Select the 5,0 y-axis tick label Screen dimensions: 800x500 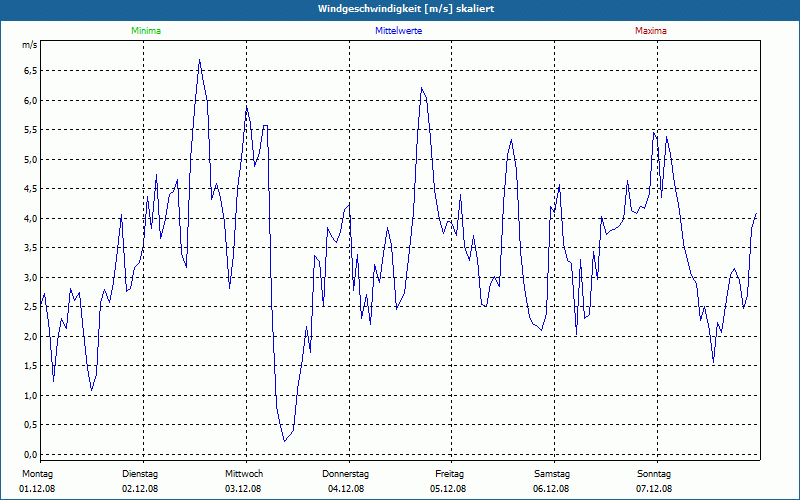[30, 159]
